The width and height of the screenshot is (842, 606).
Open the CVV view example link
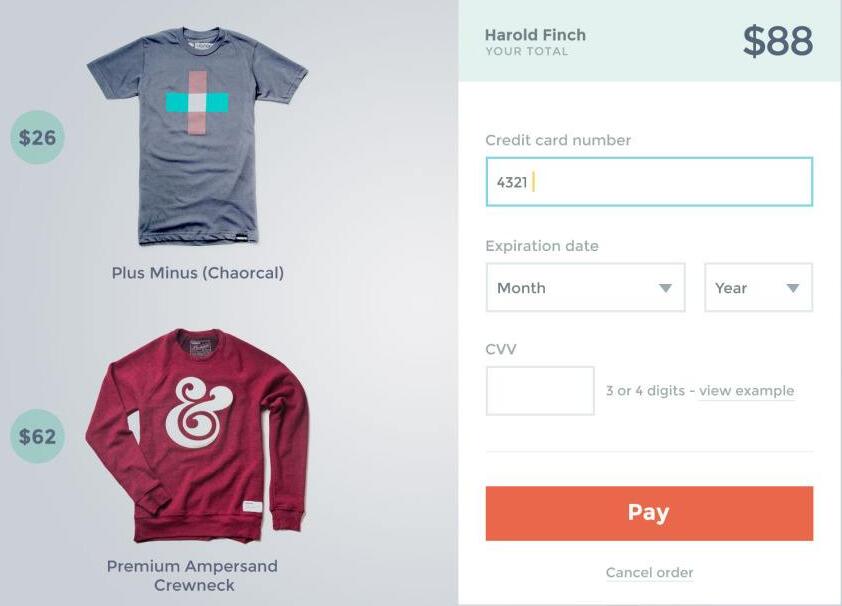(746, 391)
